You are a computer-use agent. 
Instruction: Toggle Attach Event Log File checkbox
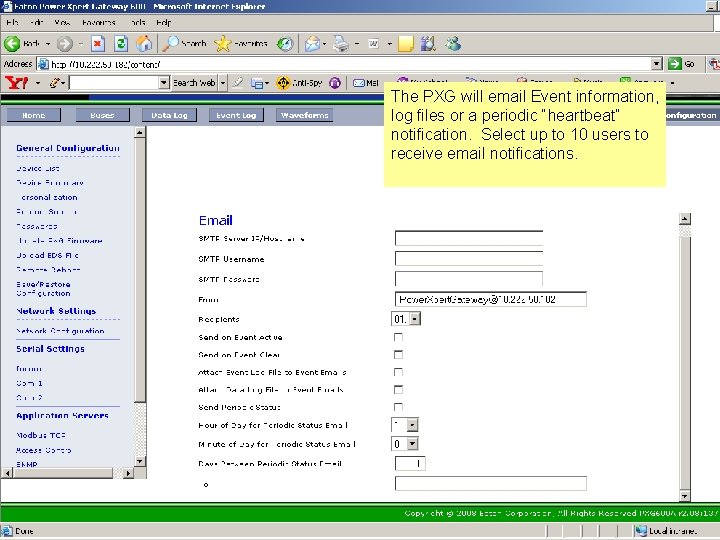point(398,372)
